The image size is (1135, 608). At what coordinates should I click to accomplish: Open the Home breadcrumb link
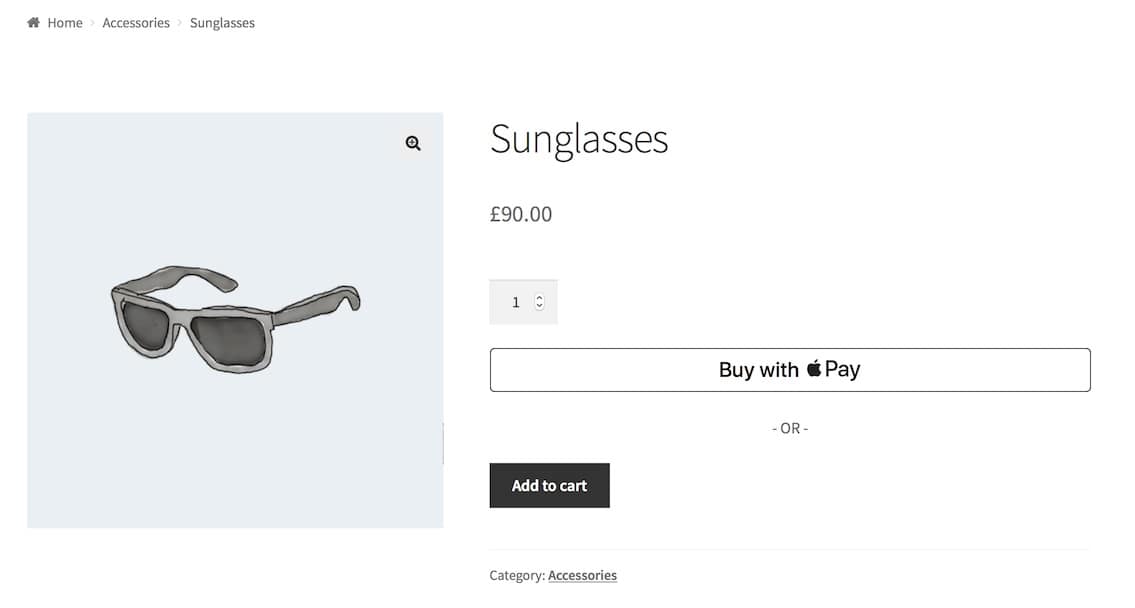65,22
